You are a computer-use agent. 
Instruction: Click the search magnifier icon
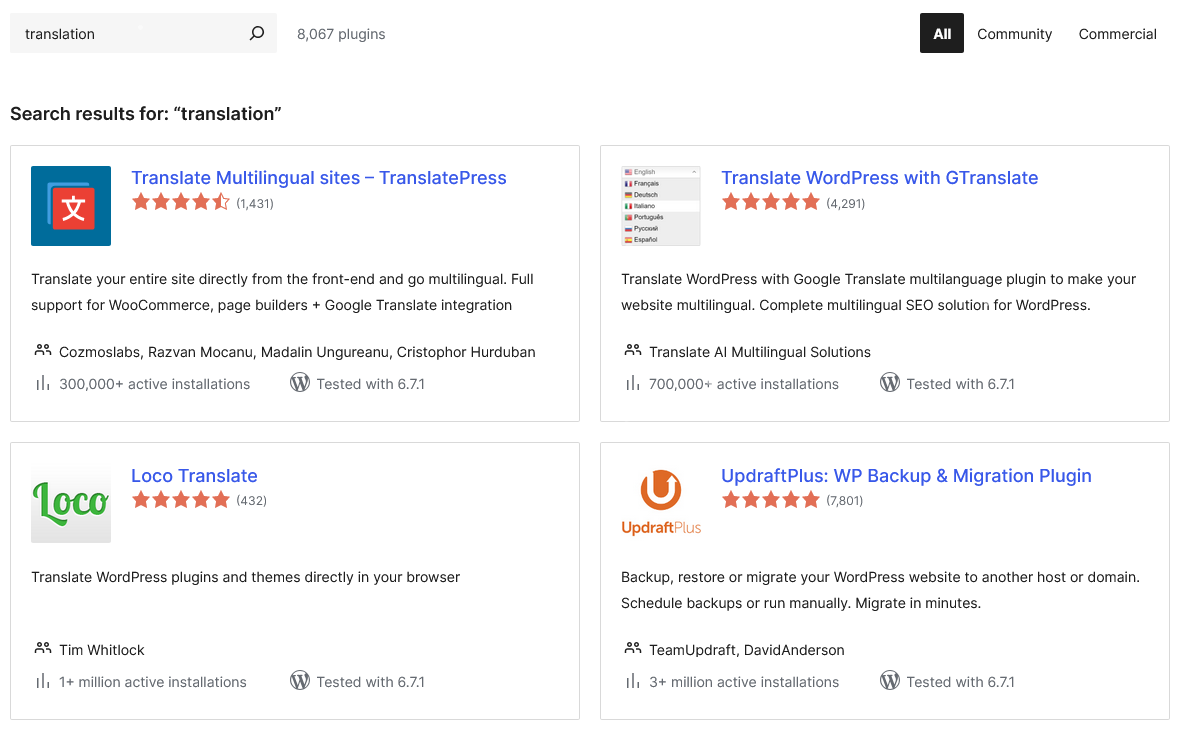click(x=257, y=33)
